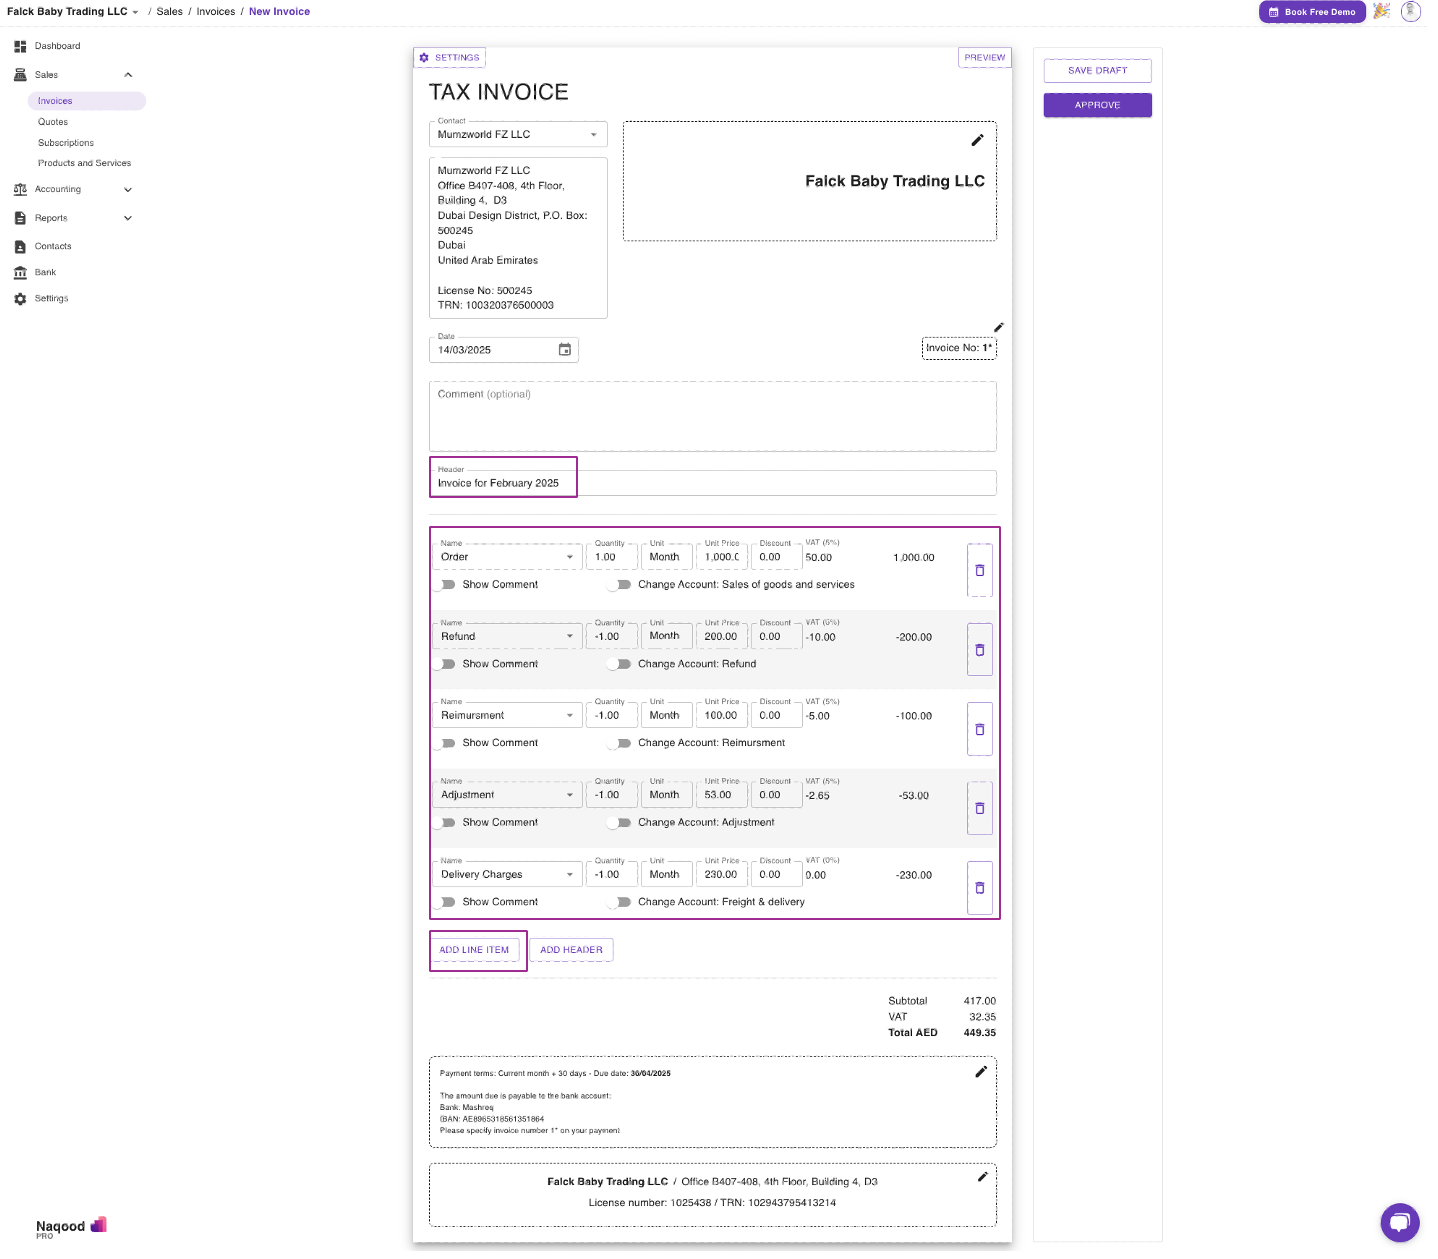Viewport: 1438px width, 1259px height.
Task: Edit the payment terms section
Action: pyautogui.click(x=980, y=1072)
